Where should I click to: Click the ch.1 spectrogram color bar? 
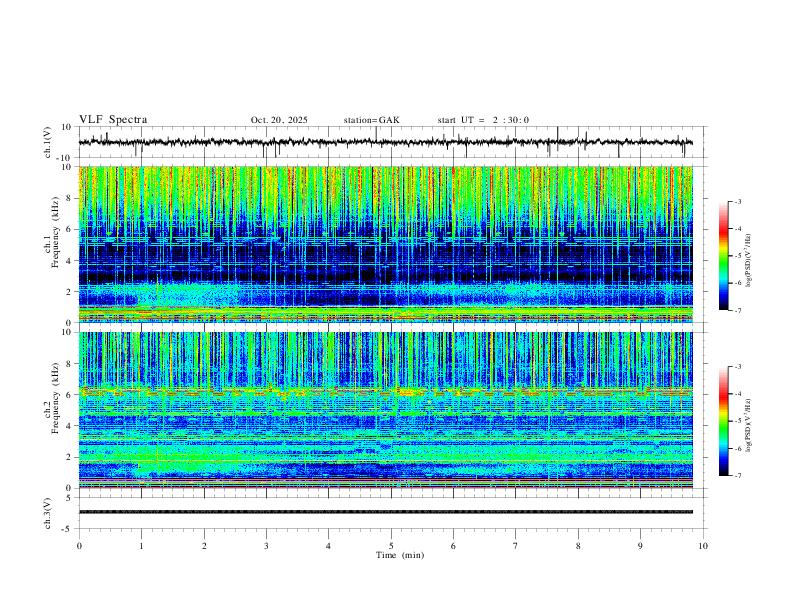tap(723, 256)
